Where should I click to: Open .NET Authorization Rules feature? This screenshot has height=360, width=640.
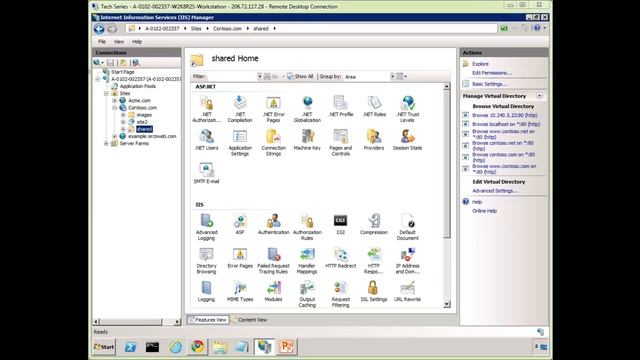point(206,109)
